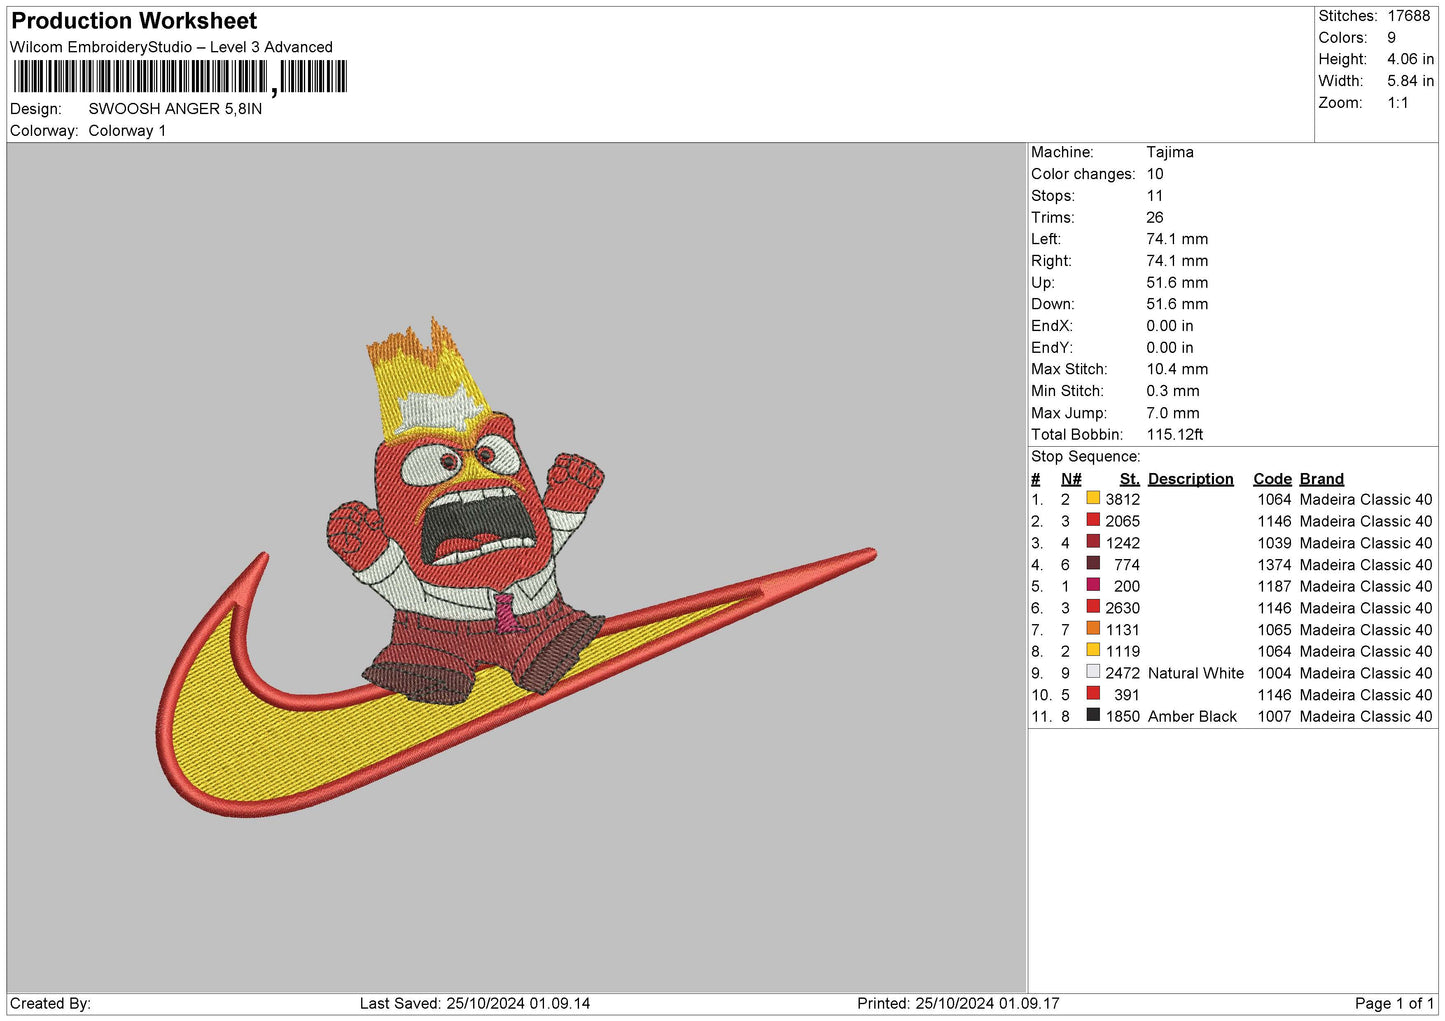Click the 'Printed: 25/10/2024 01.09.17' text

pos(958,1004)
